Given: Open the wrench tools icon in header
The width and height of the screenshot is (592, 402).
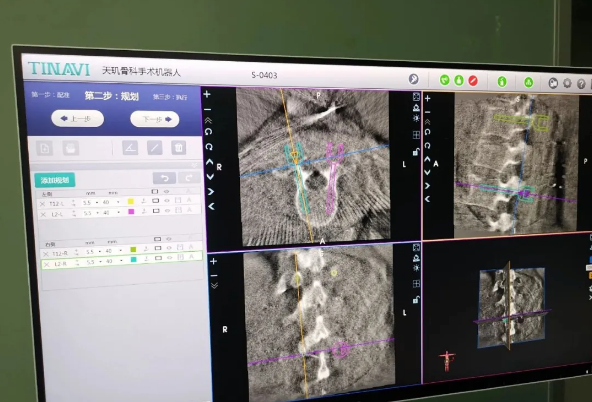Looking at the screenshot, I should point(414,79).
